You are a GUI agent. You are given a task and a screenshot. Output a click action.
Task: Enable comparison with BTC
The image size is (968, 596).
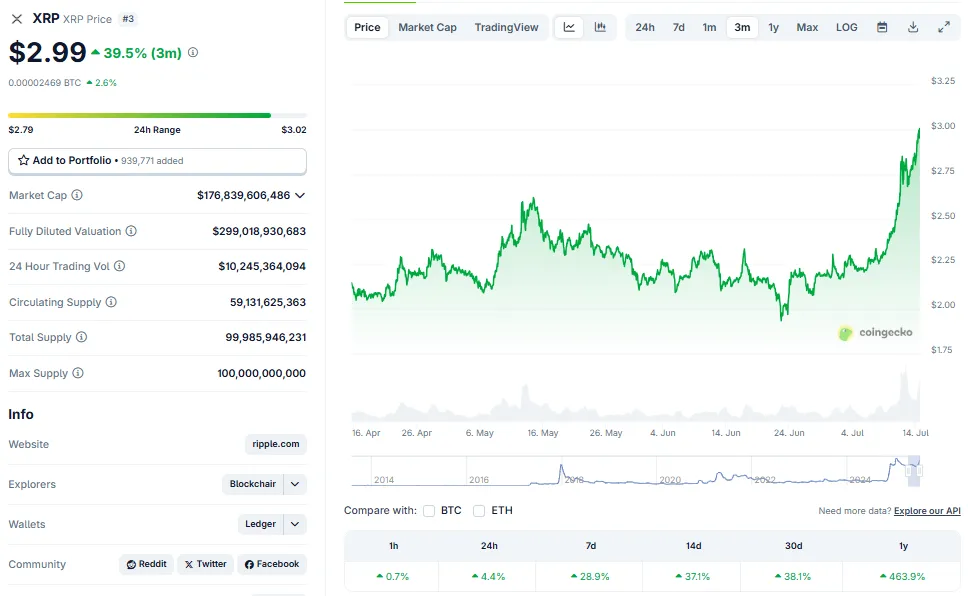click(x=429, y=511)
